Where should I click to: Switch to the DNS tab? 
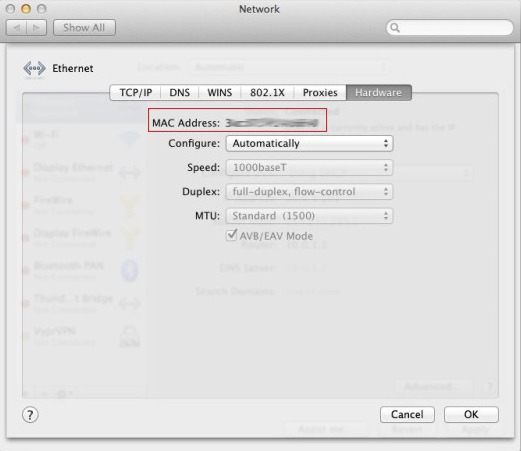[179, 93]
